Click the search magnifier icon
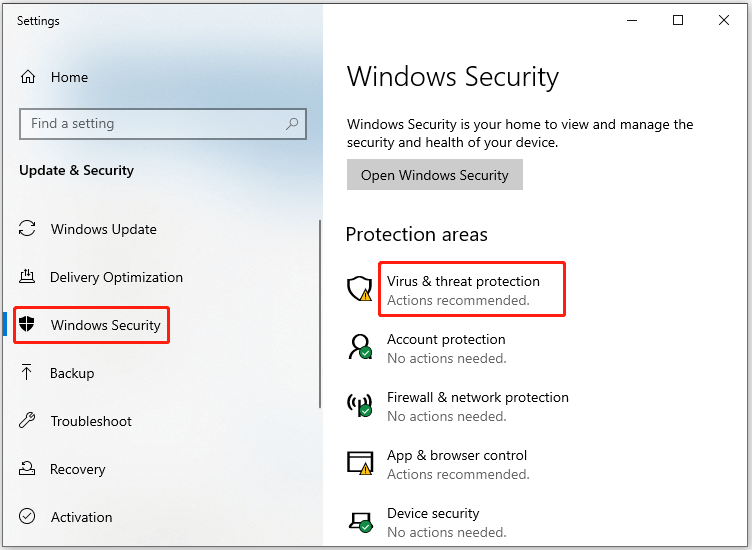Screen dimensions: 752x550 [x=292, y=124]
